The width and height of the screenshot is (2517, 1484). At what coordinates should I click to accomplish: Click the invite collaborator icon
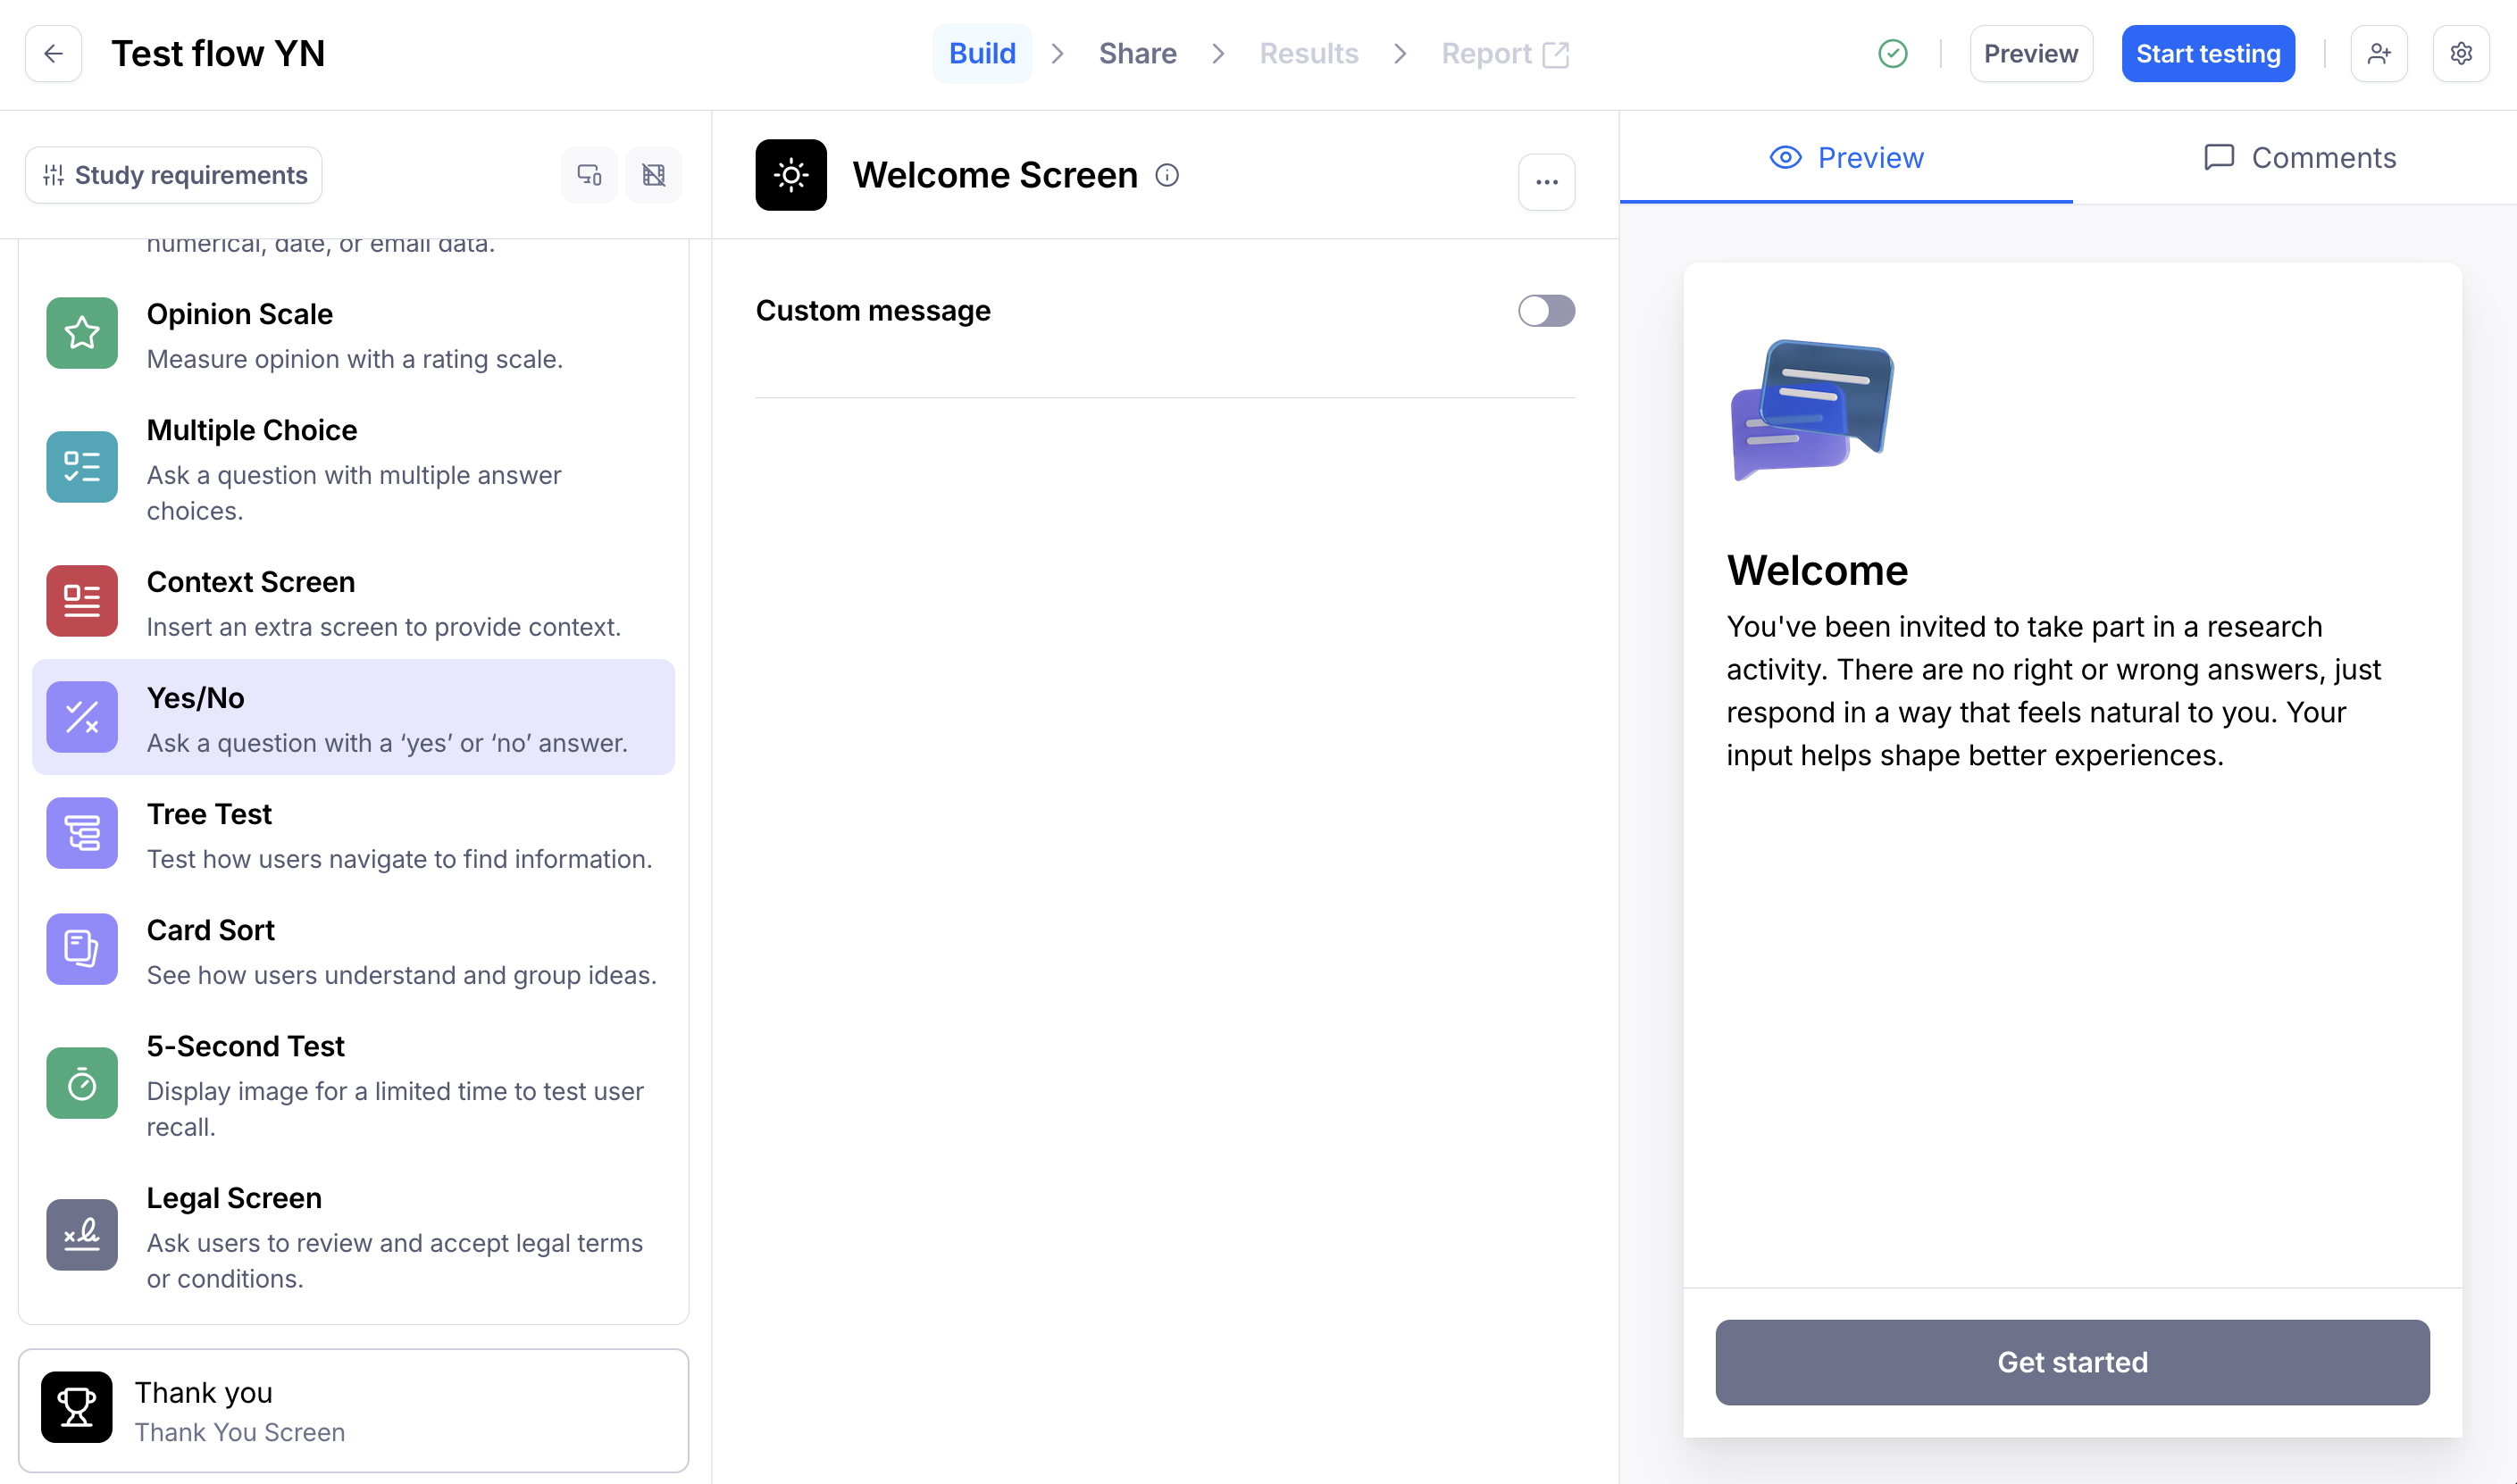2379,54
